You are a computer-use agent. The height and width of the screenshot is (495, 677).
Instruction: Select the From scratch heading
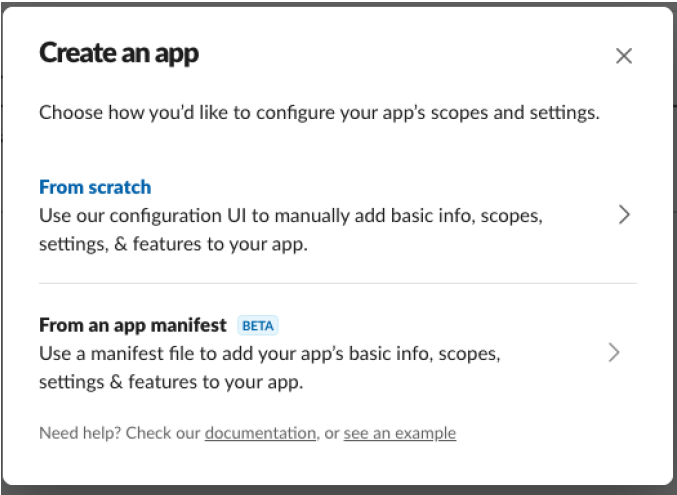click(95, 187)
